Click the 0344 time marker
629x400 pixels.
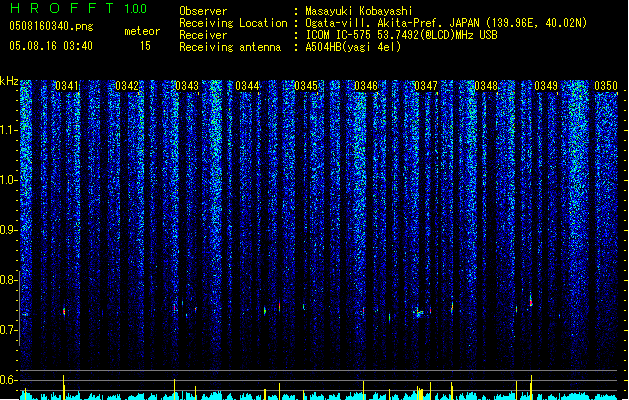[247, 86]
